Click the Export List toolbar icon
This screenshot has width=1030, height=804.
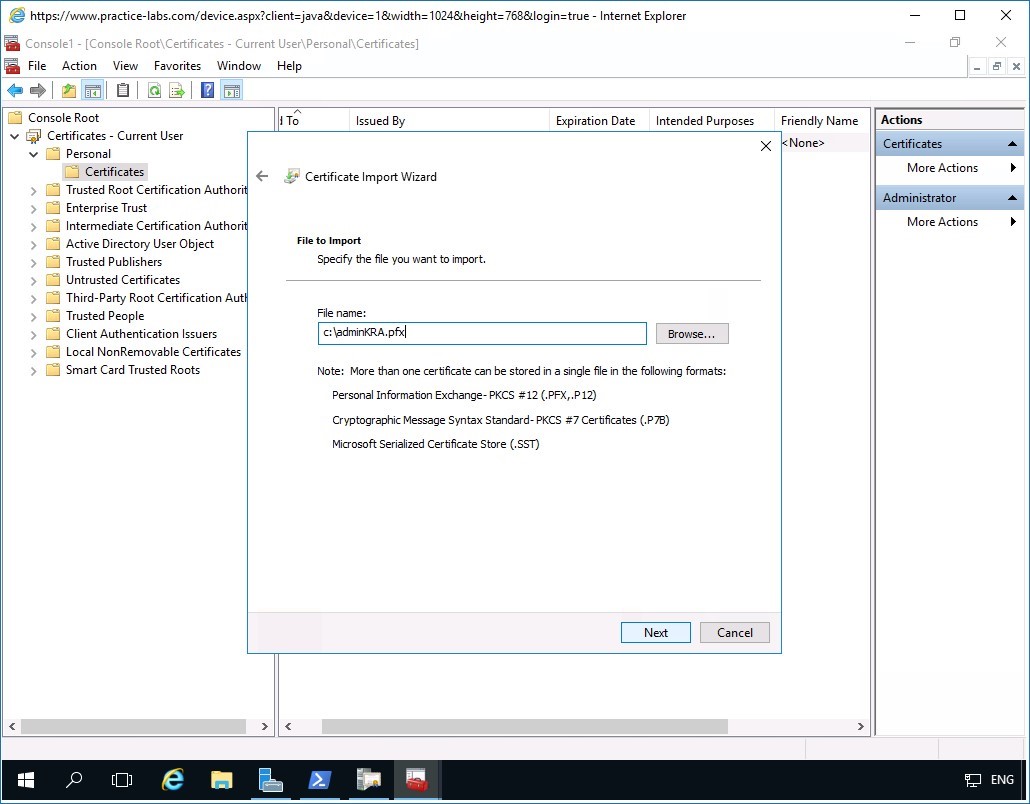[x=177, y=91]
